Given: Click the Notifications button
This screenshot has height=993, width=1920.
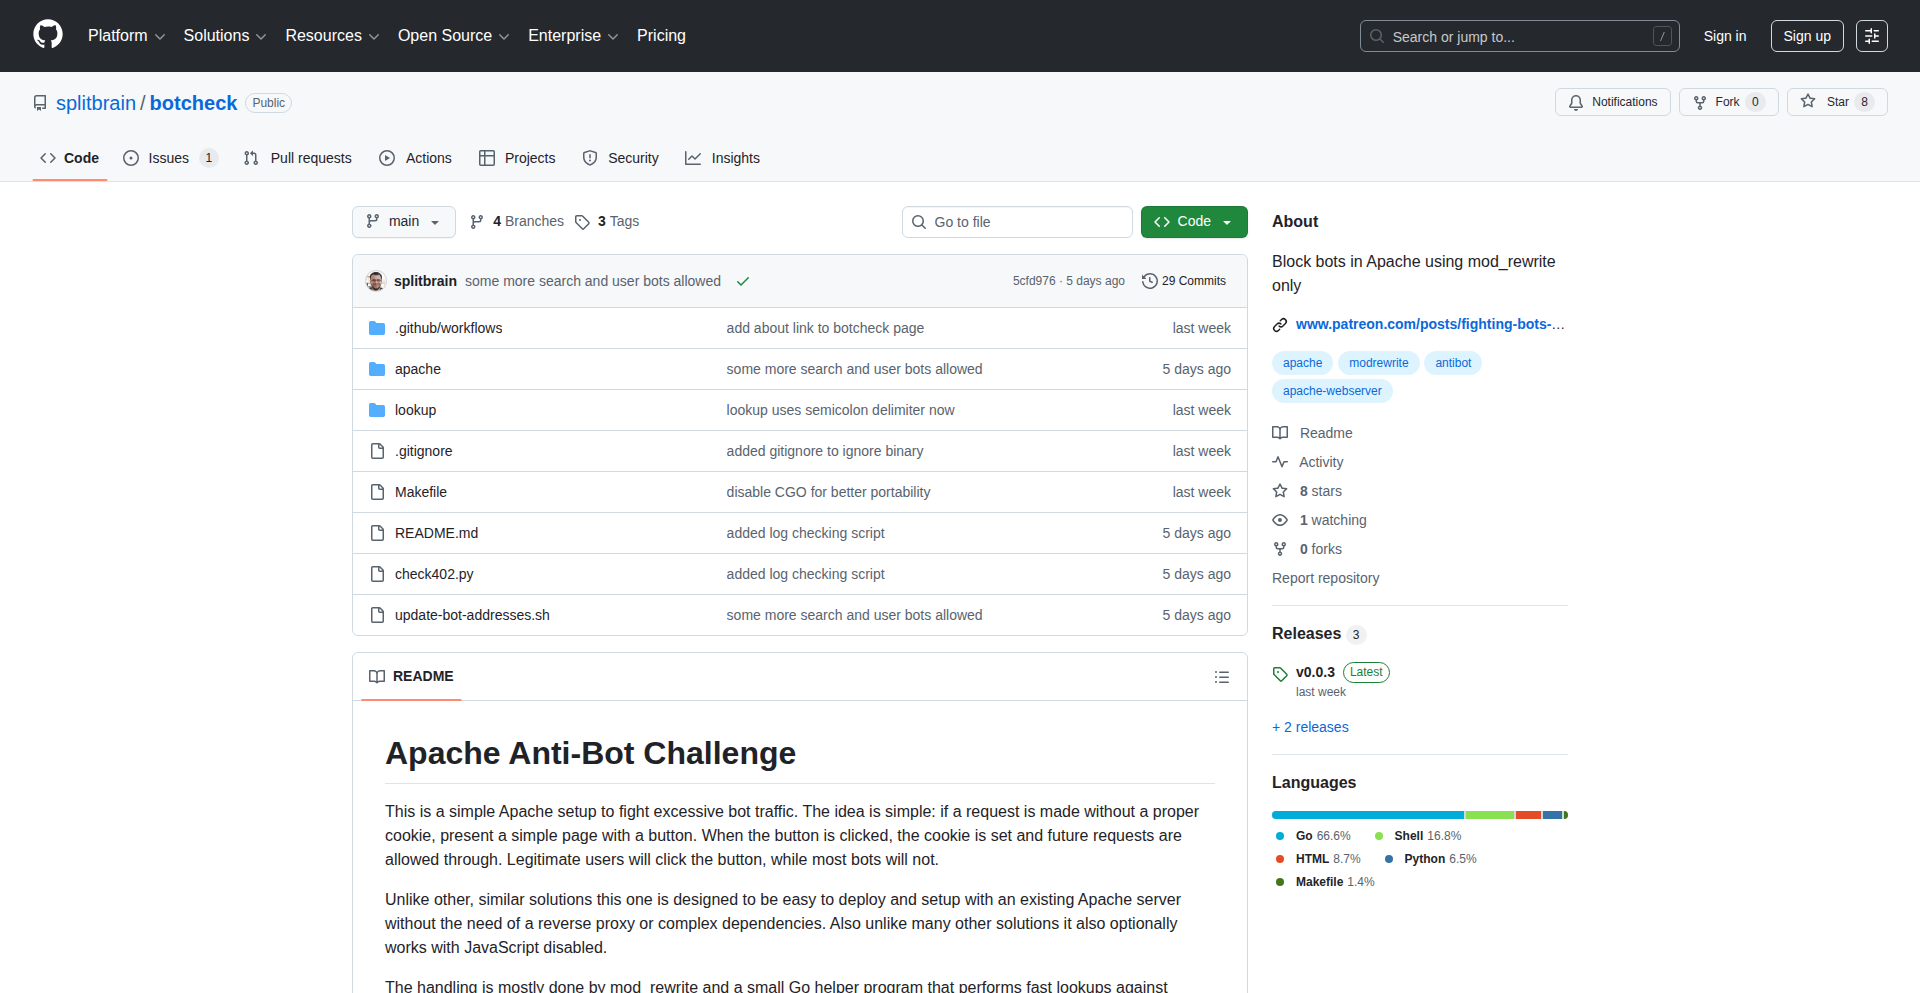Looking at the screenshot, I should 1613,102.
